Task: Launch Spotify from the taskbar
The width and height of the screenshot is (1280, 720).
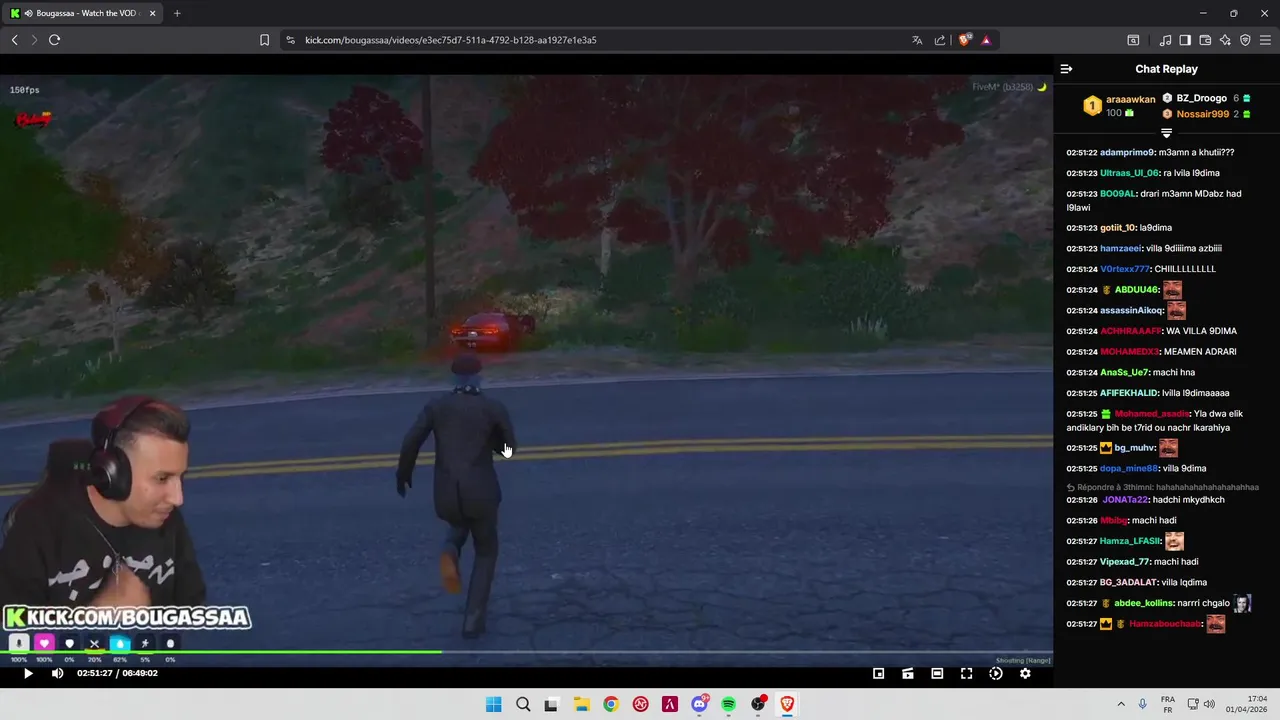Action: tap(728, 704)
